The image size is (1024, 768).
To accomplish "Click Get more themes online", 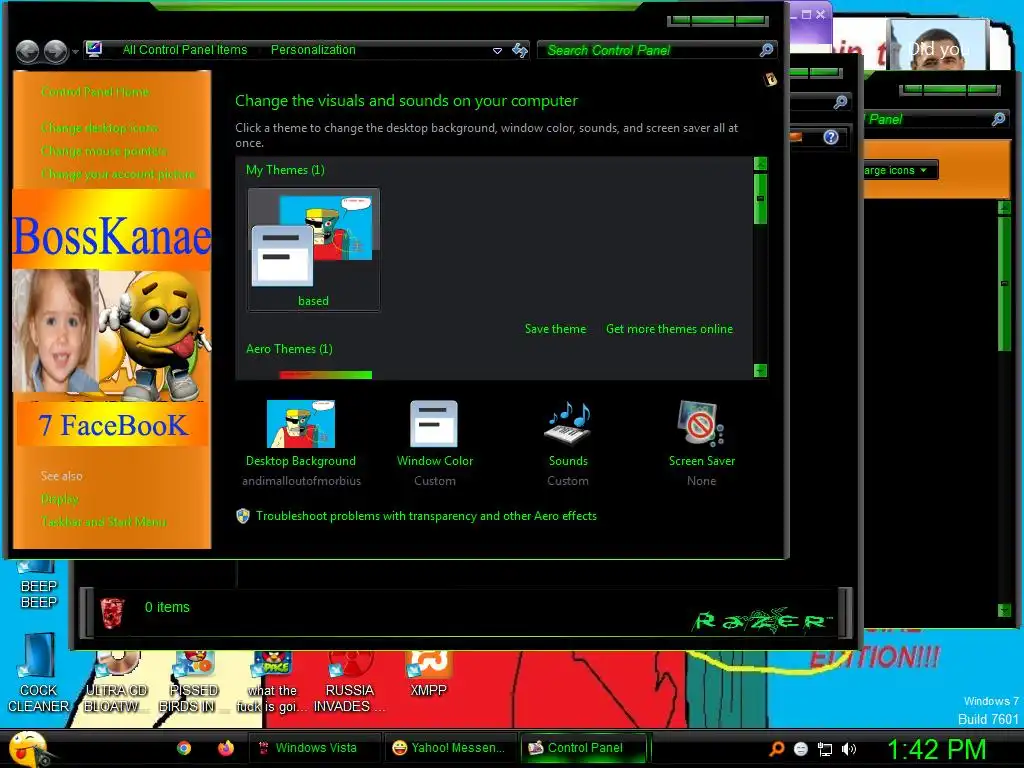I will pyautogui.click(x=669, y=329).
